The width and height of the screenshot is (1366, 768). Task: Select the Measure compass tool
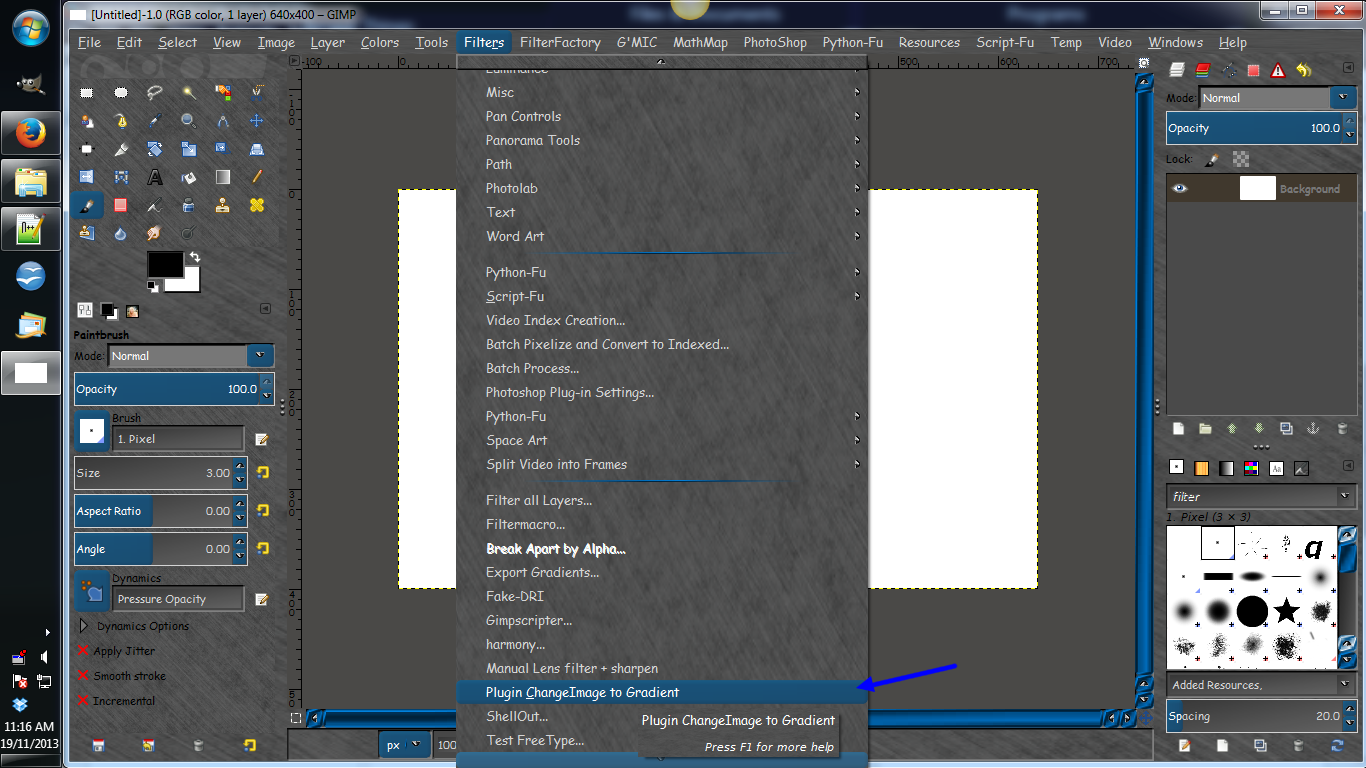click(x=223, y=121)
